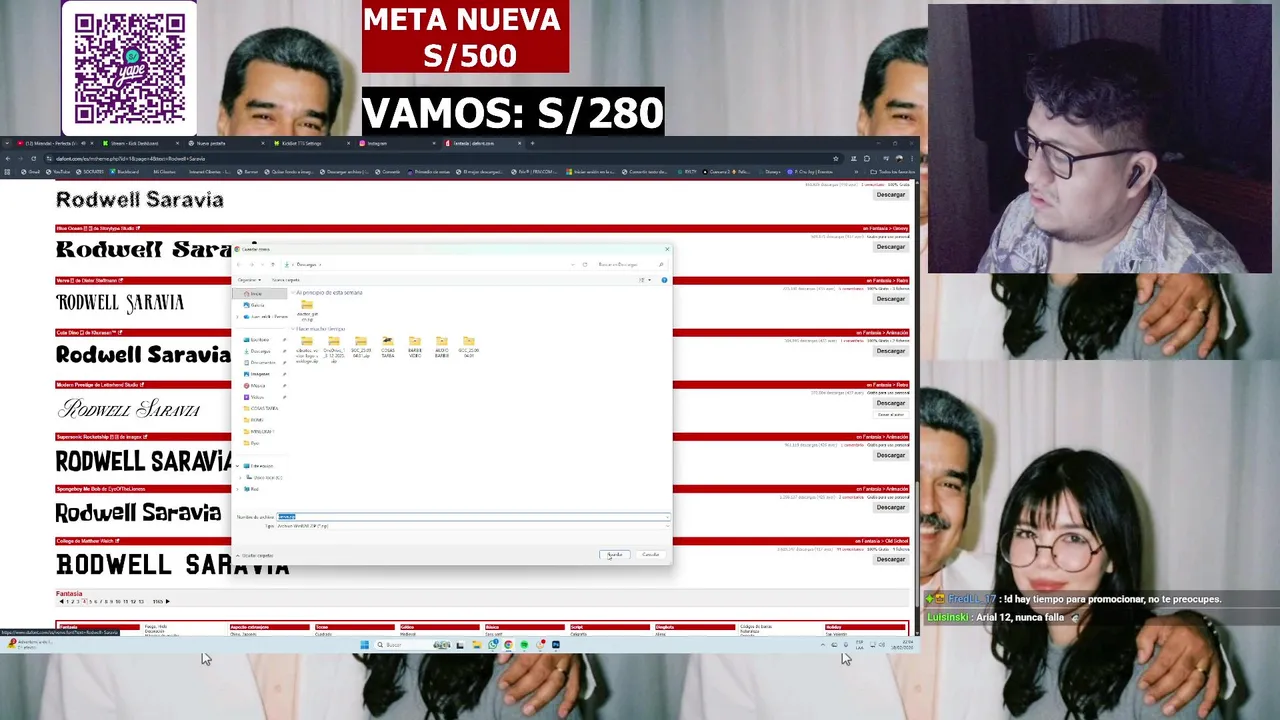1280x720 pixels.
Task: Collapse the Este equipo tree node
Action: pyautogui.click(x=238, y=466)
